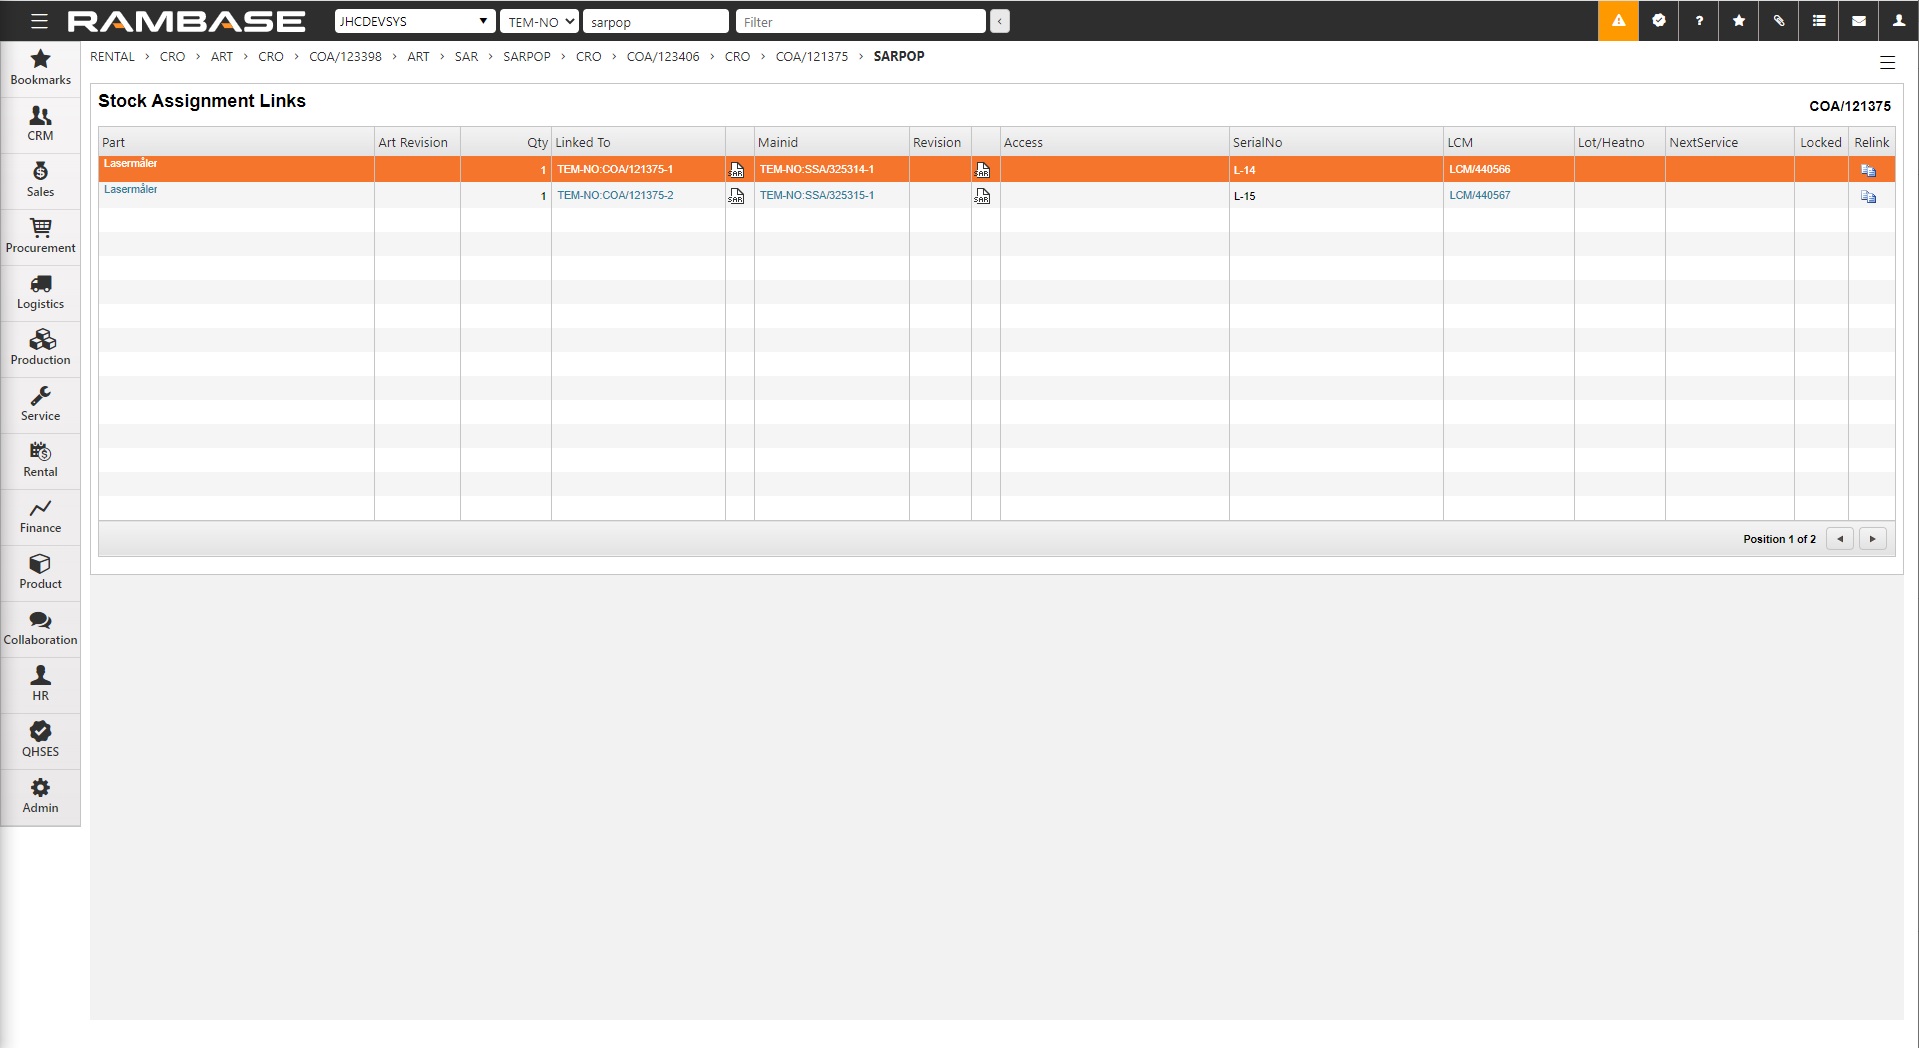Open the Production module in sidebar

point(40,349)
